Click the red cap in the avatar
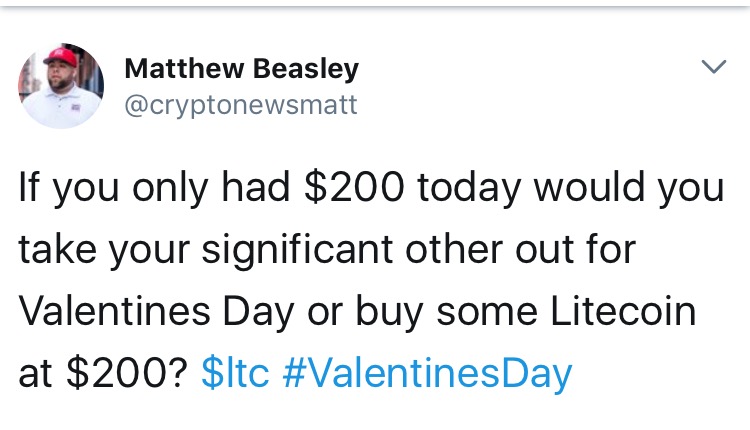This screenshot has width=750, height=430. (x=61, y=57)
